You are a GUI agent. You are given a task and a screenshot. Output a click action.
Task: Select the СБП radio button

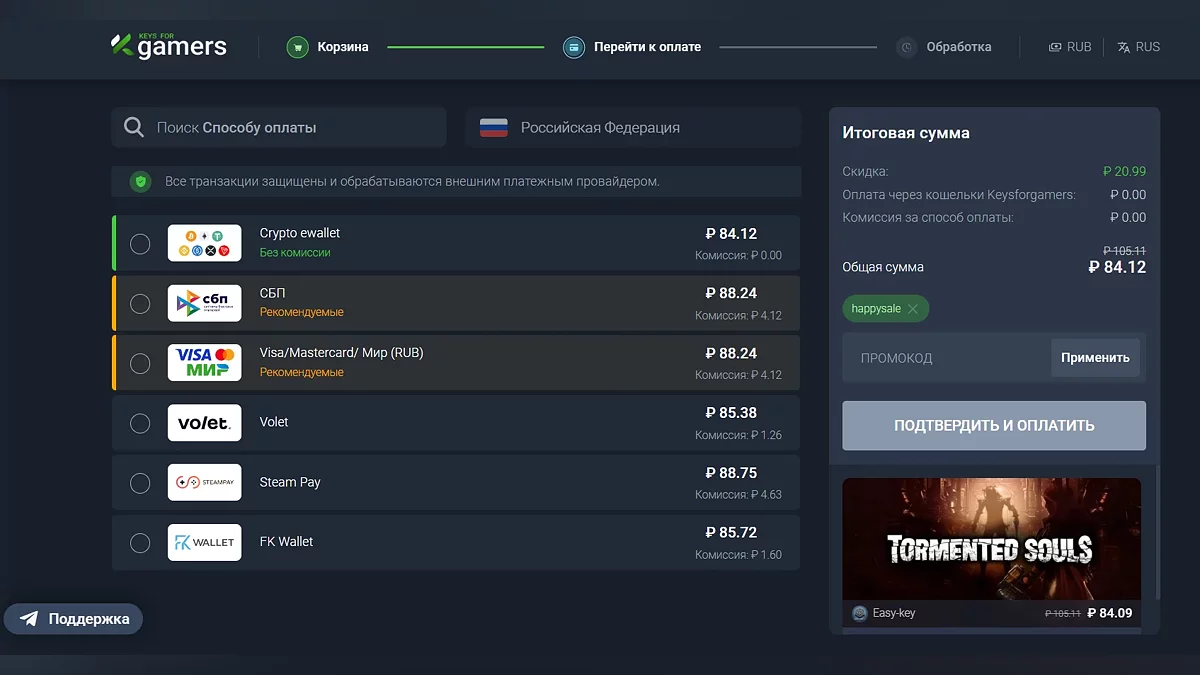click(140, 303)
